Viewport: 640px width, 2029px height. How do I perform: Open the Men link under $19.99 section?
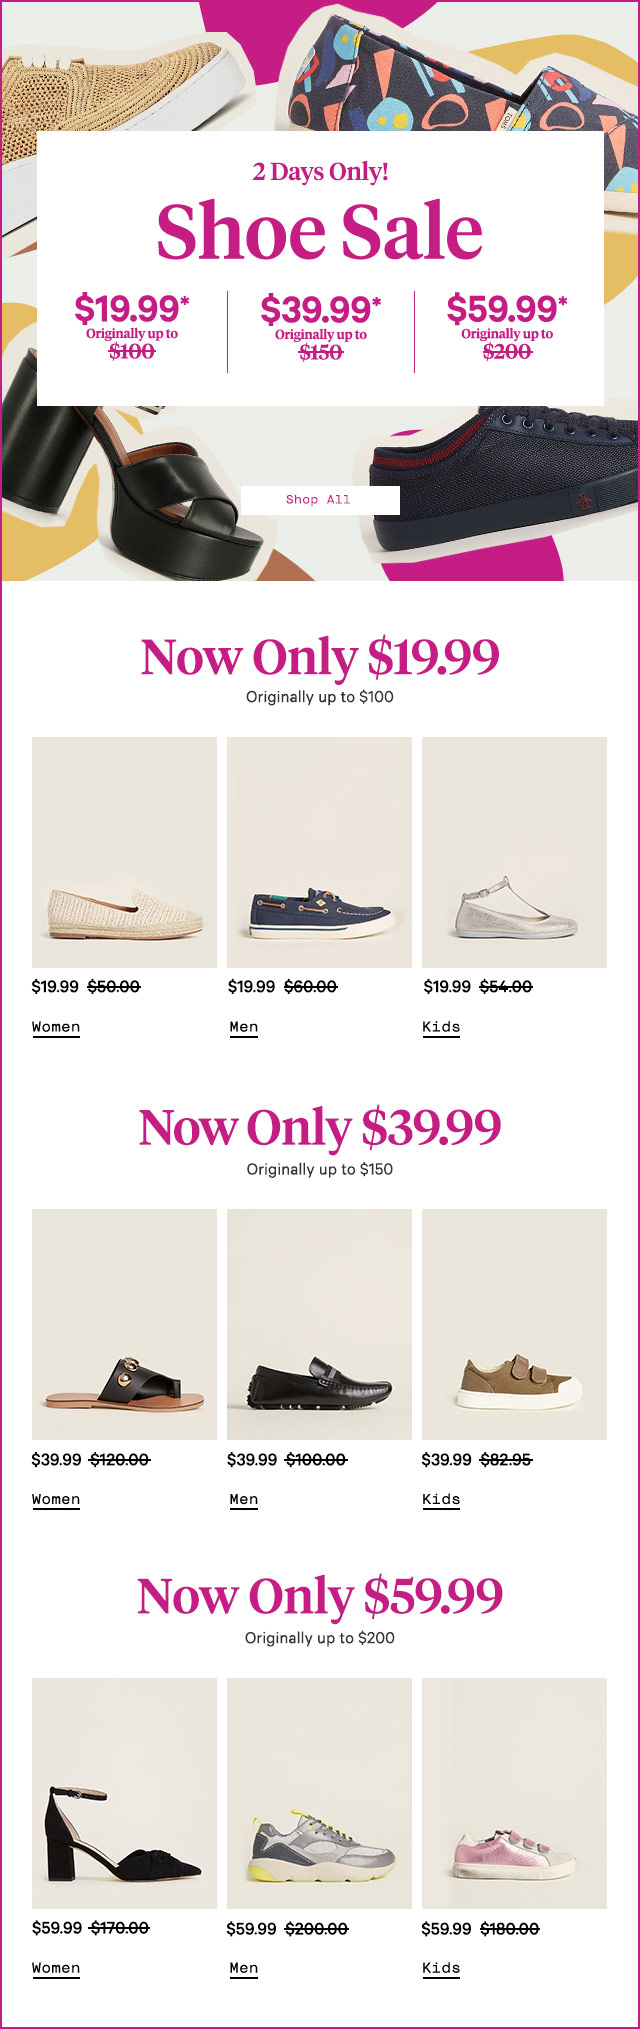coord(244,1027)
